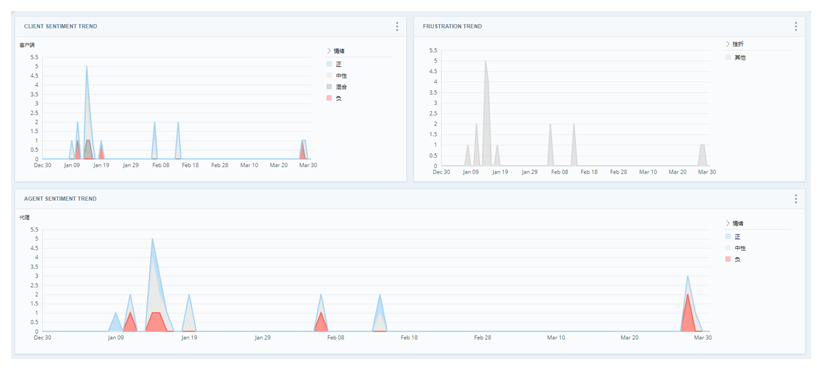Toggle 中性 series in agent sentiment legend
Screen dimensions: 823x371
735,248
